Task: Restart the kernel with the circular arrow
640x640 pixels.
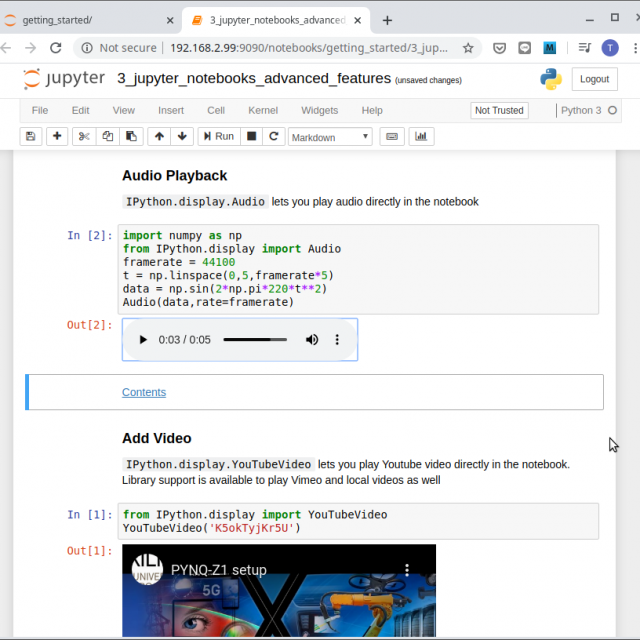Action: coord(274,136)
